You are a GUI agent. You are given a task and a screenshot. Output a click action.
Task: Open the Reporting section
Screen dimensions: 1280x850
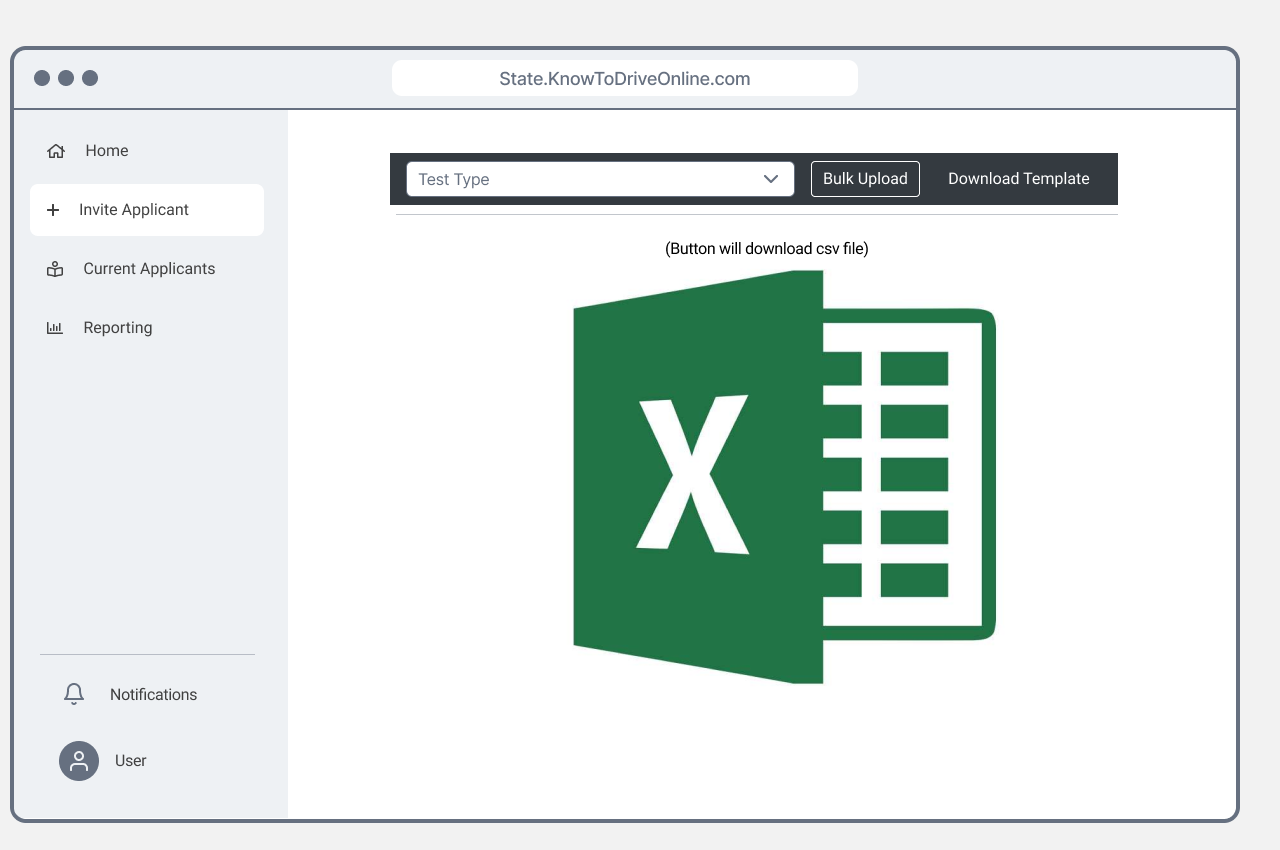pos(118,328)
